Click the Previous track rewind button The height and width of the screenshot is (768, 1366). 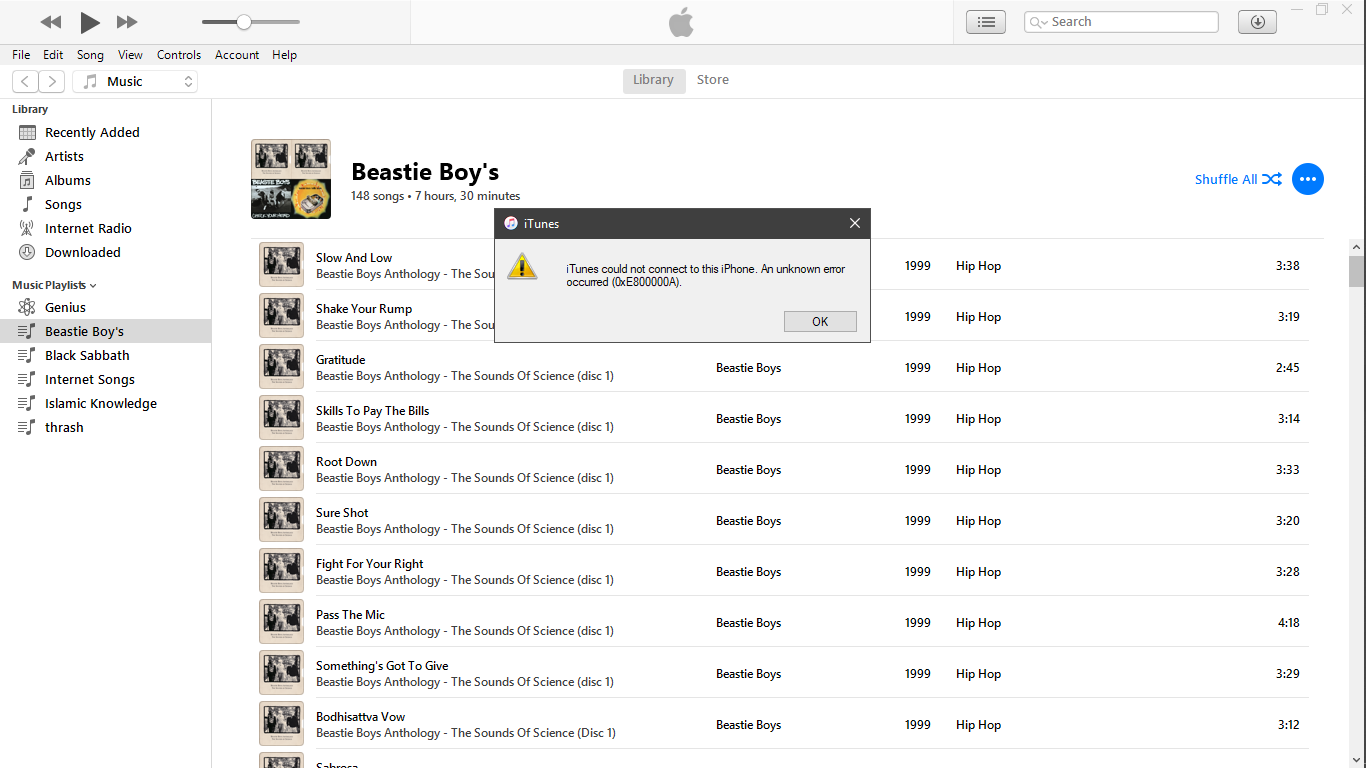tap(51, 22)
